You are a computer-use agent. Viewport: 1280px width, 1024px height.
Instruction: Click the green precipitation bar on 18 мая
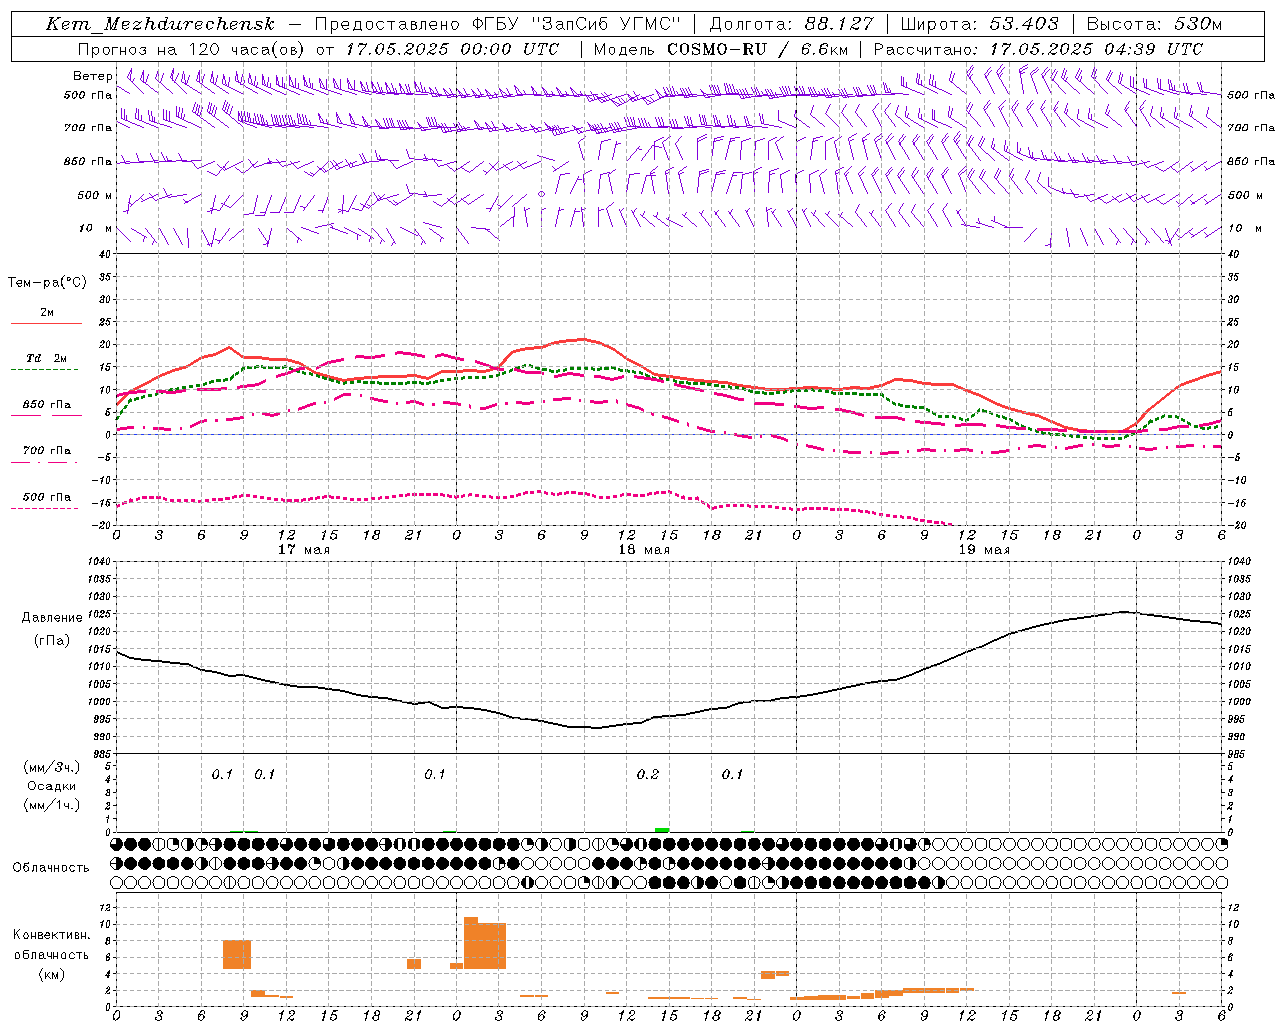tap(662, 830)
